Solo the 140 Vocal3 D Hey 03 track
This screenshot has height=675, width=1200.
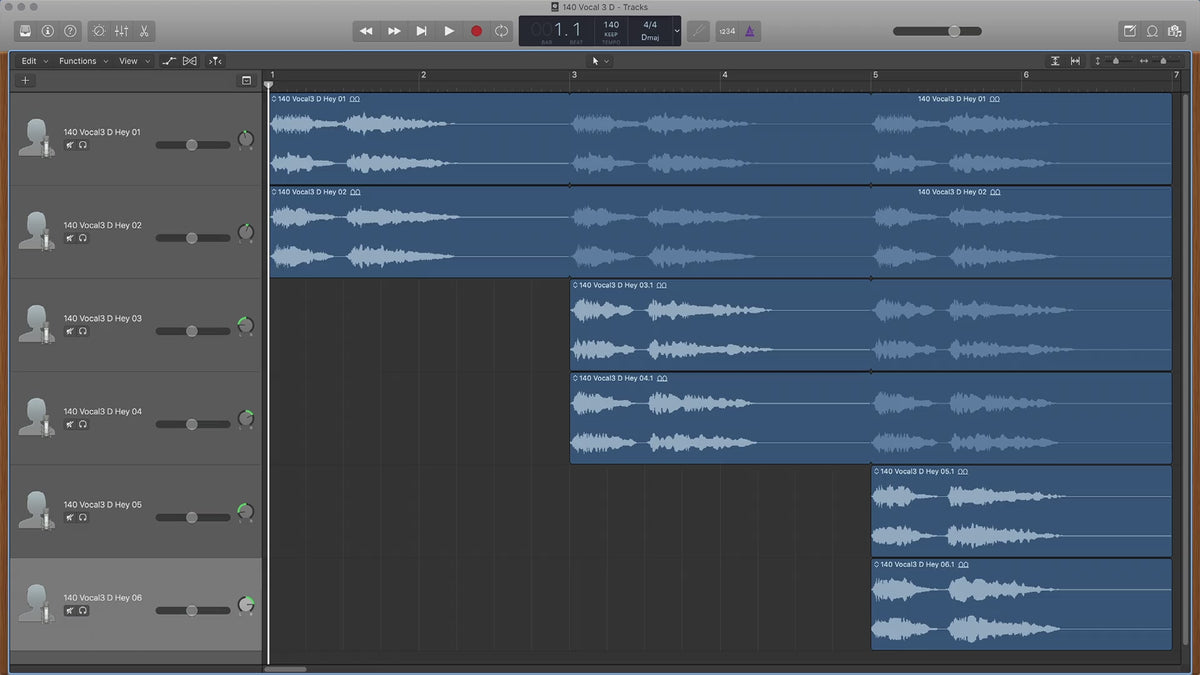[83, 331]
